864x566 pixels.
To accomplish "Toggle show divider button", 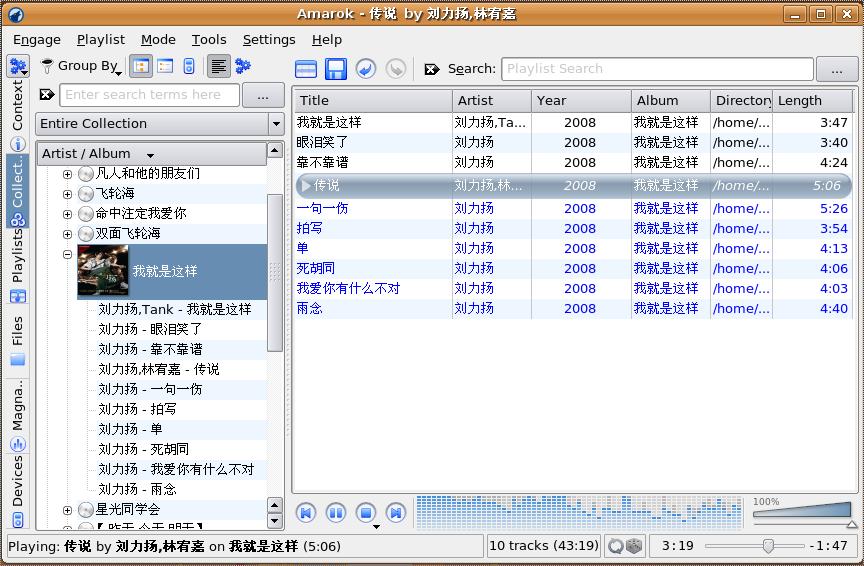I will [x=219, y=67].
